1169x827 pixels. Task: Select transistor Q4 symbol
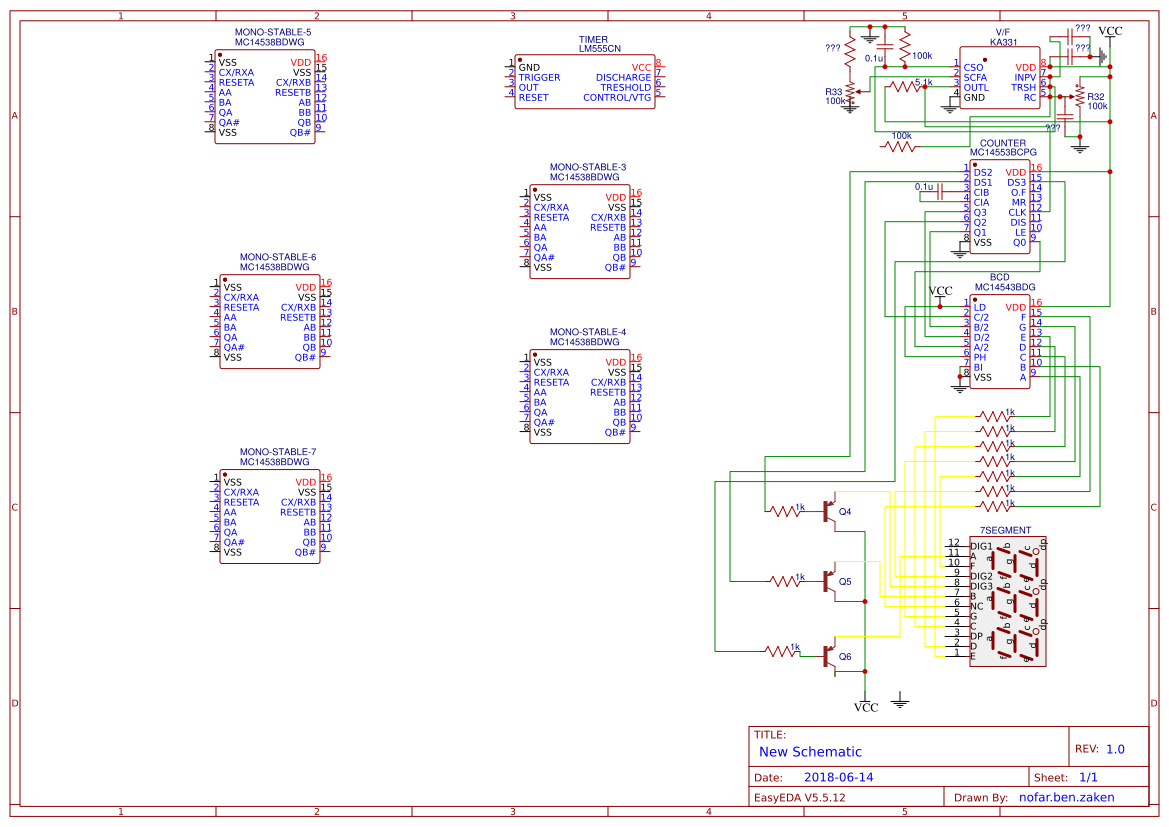[x=828, y=512]
